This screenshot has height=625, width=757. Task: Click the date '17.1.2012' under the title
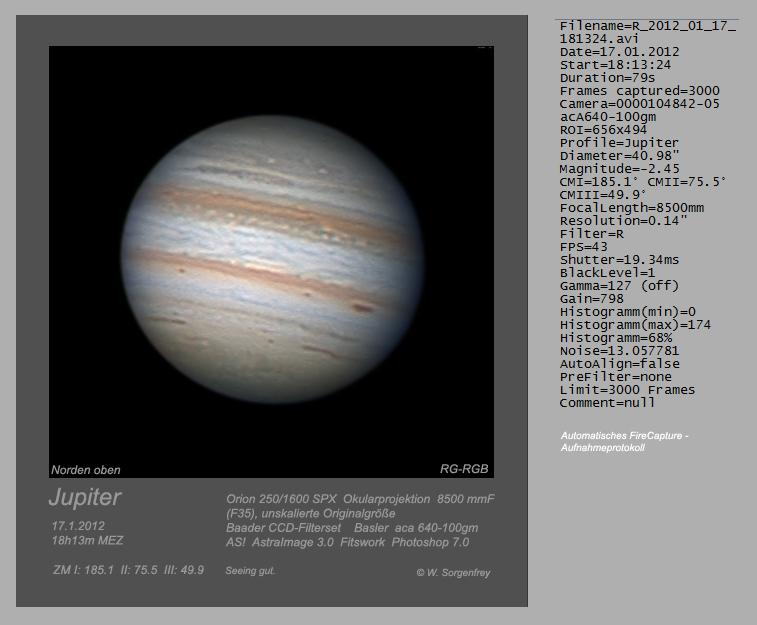78,525
